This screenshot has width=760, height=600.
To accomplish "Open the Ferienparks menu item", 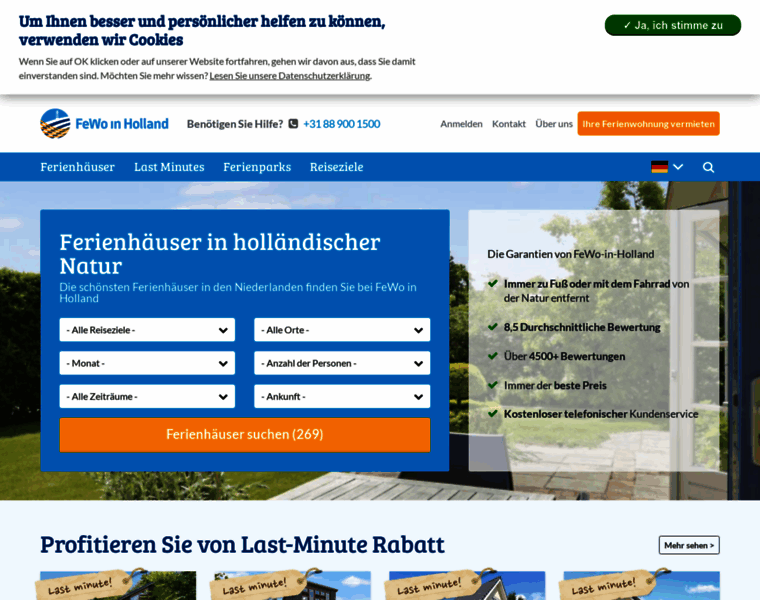I will (x=257, y=167).
